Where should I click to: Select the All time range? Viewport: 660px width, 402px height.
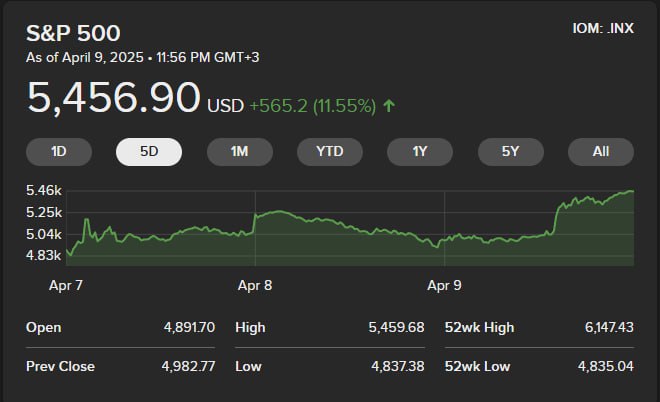click(x=601, y=151)
